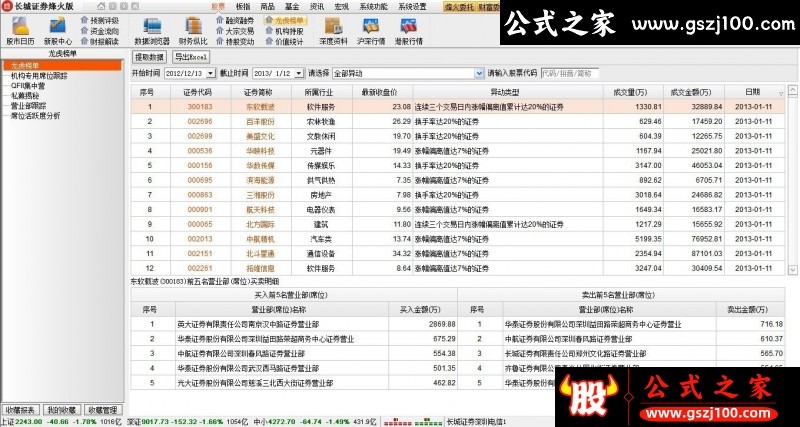Open the 开始时间 start date dropdown

tap(211, 73)
